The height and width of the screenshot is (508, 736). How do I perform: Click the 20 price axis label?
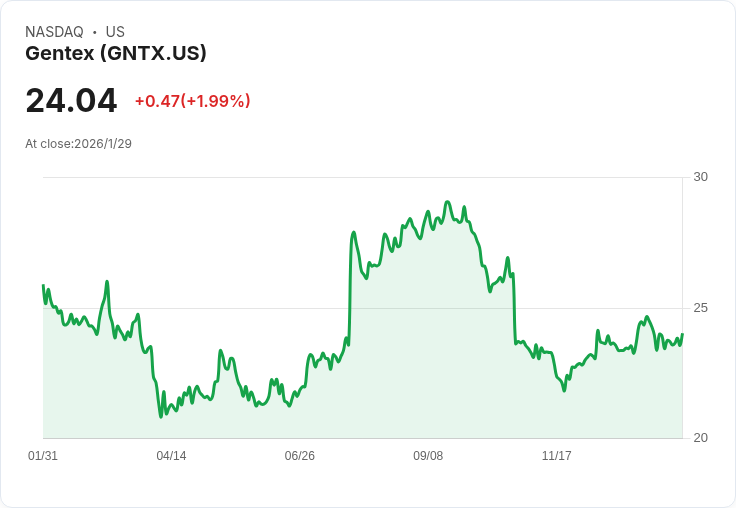tap(701, 438)
